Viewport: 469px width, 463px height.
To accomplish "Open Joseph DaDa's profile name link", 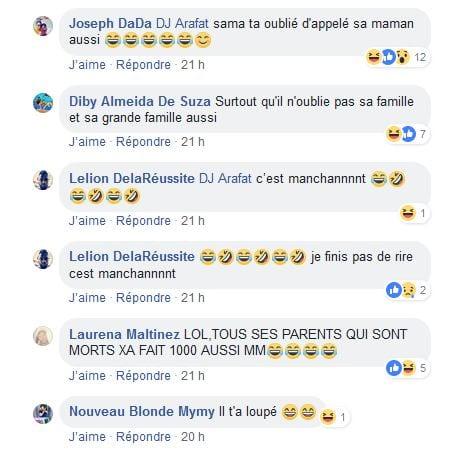I will click(x=110, y=24).
